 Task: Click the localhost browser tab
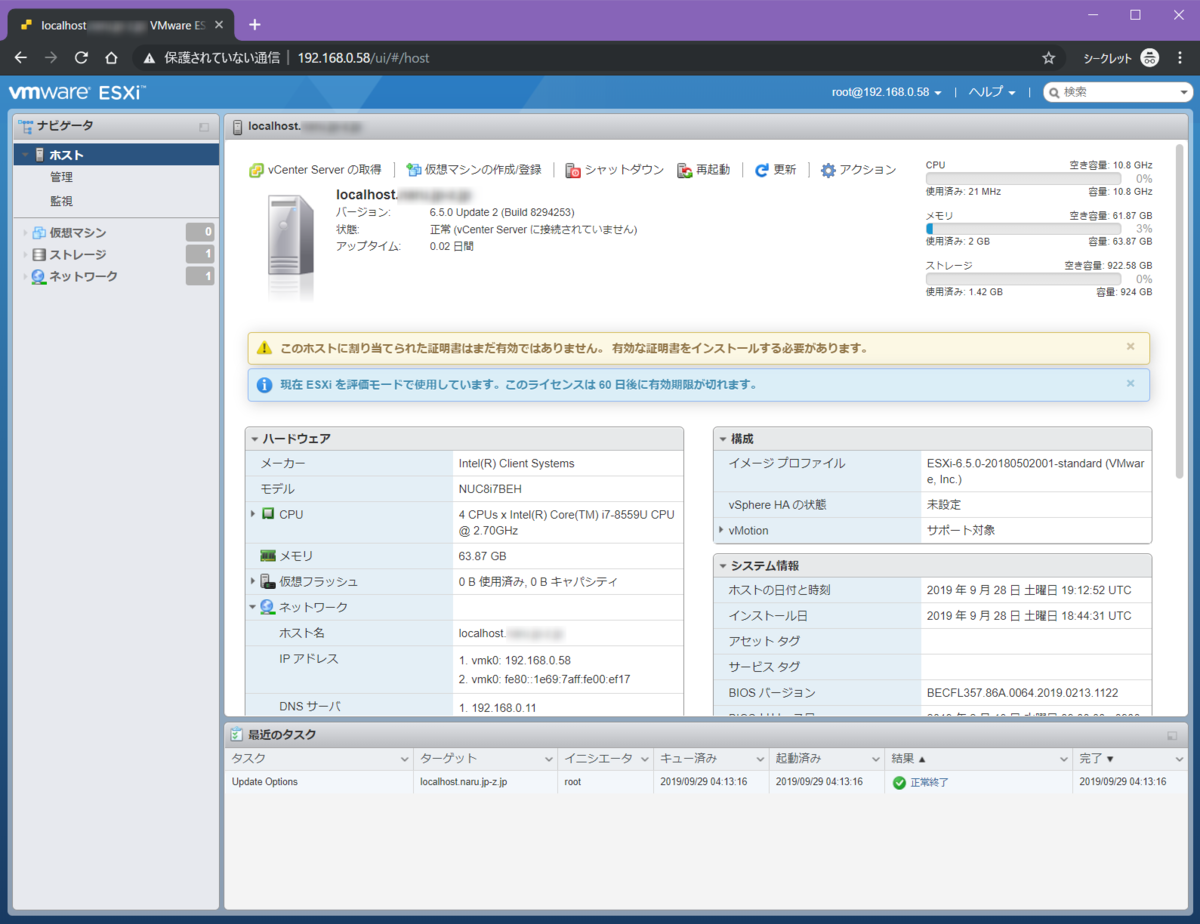point(122,25)
